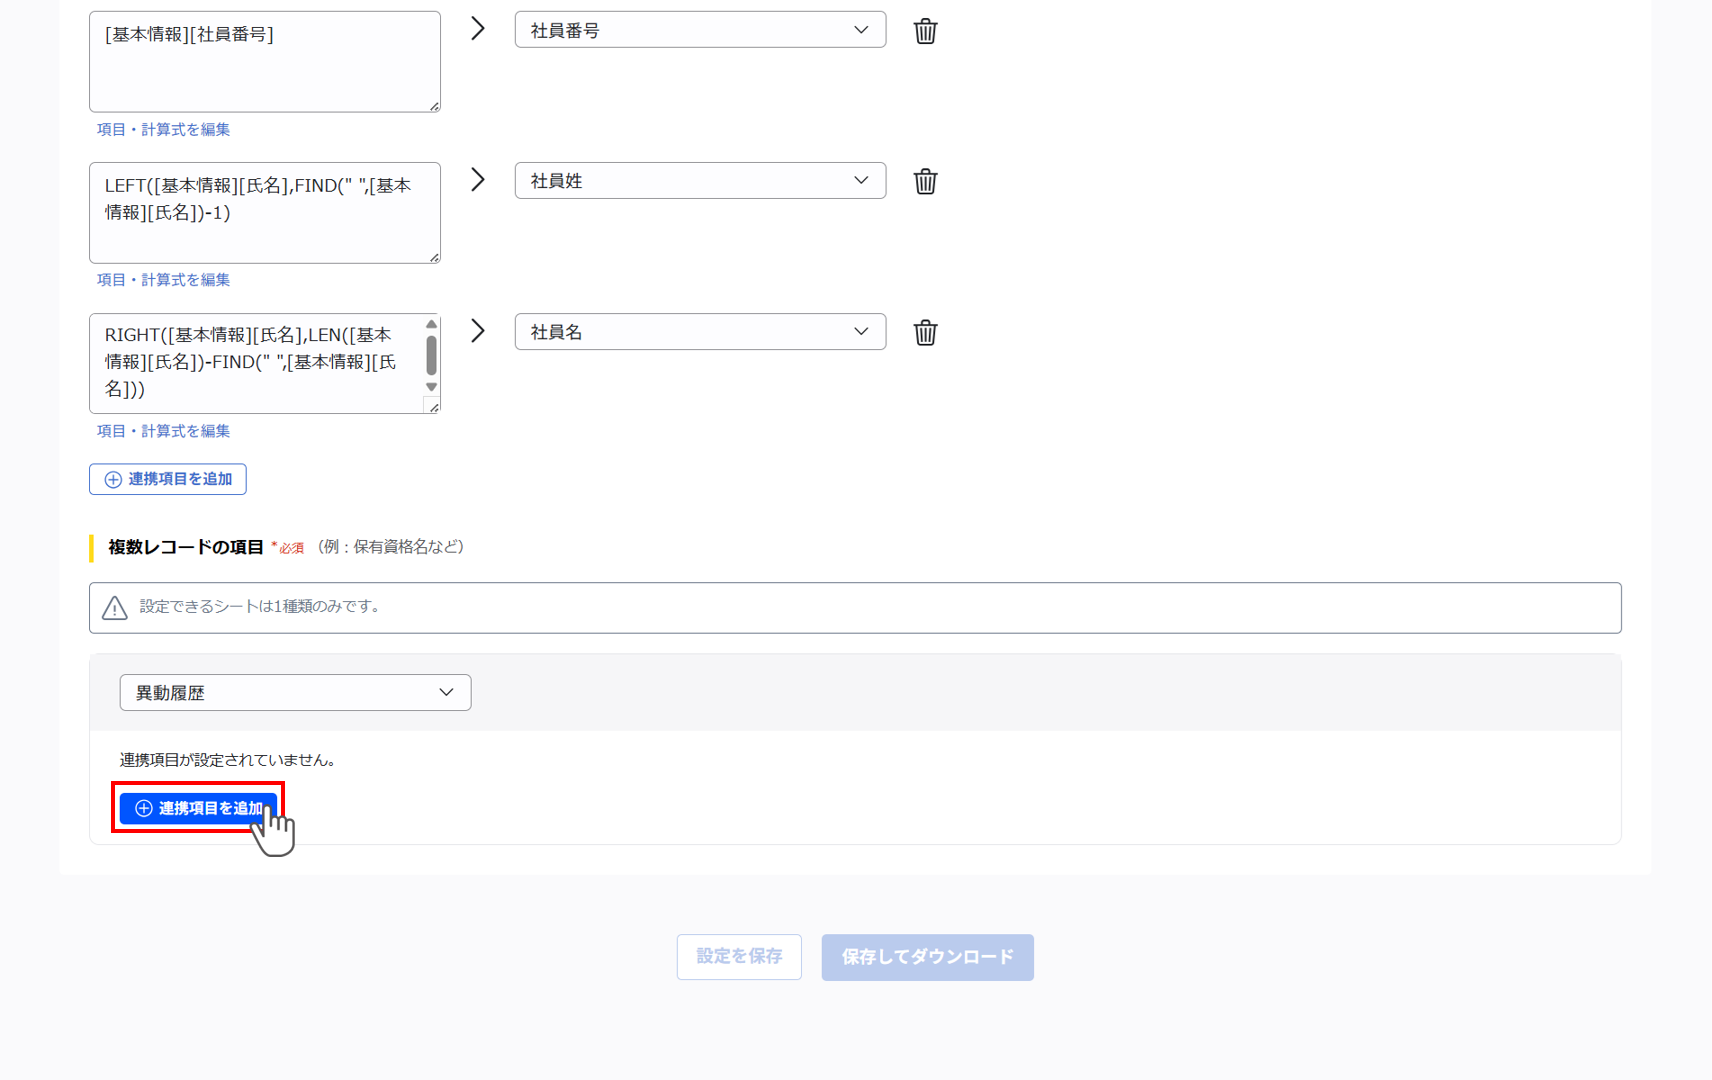Click the 設定を保存 button
1712x1080 pixels.
pos(739,957)
